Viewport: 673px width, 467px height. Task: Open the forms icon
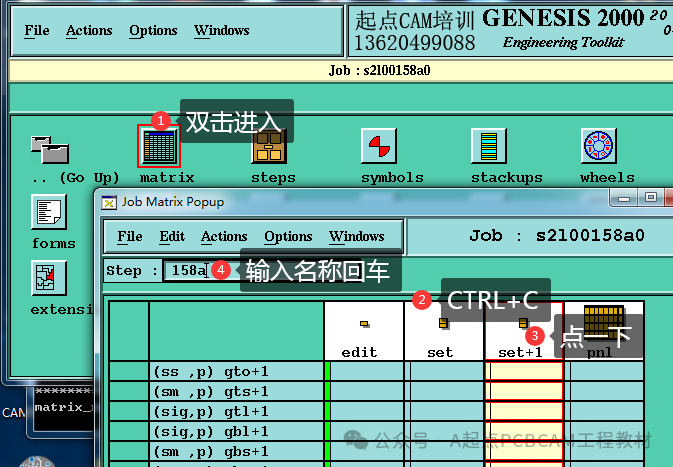coord(49,212)
